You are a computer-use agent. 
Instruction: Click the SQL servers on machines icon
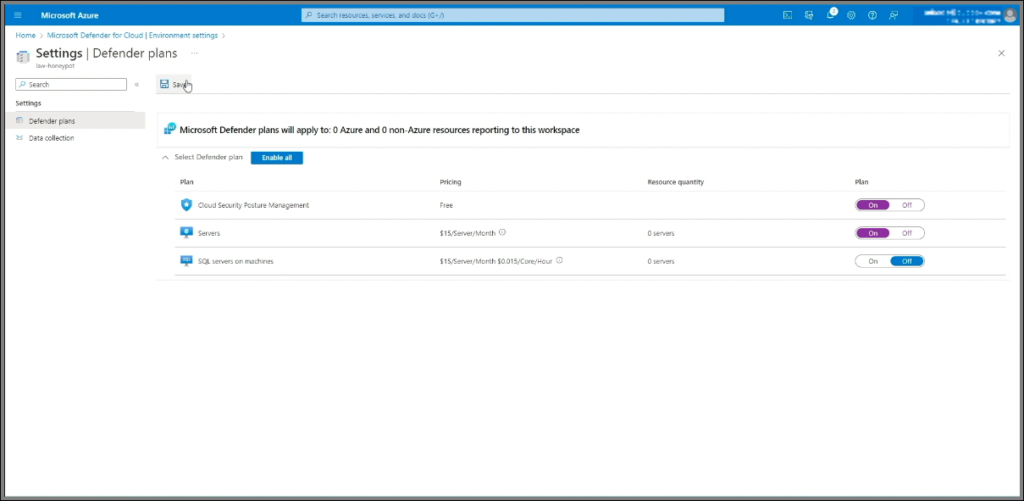click(186, 261)
